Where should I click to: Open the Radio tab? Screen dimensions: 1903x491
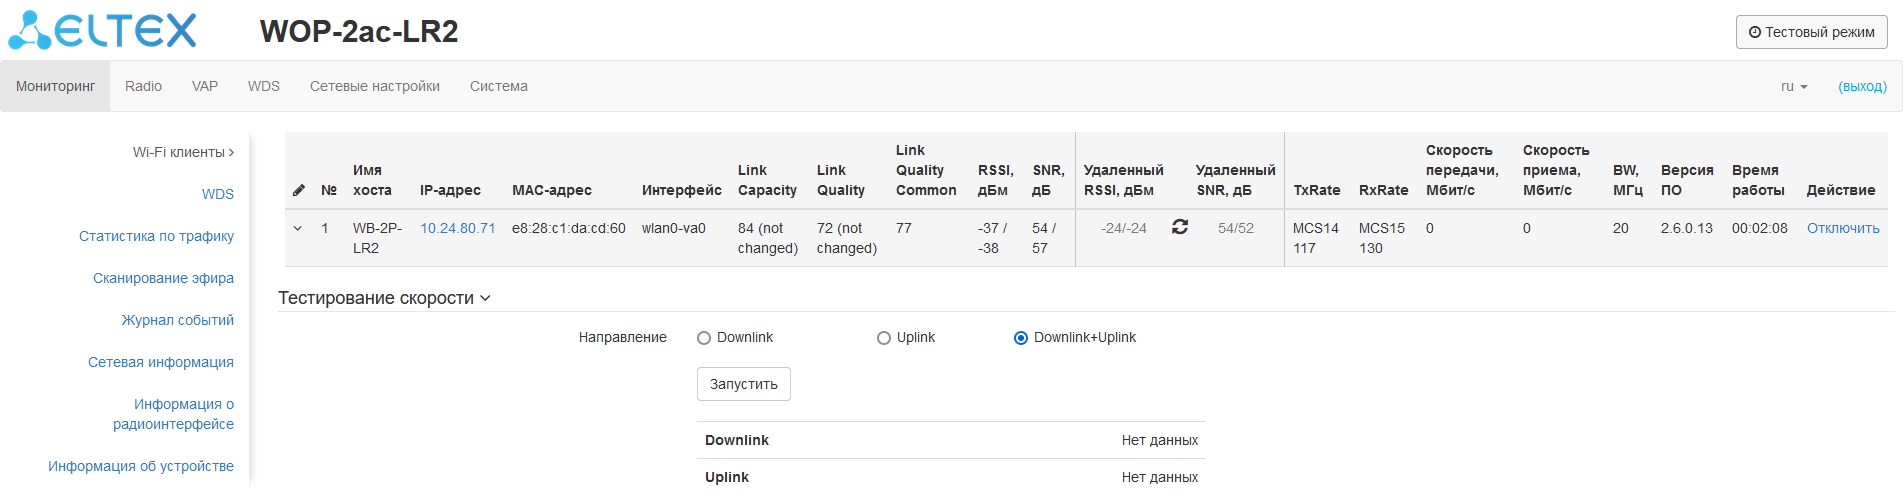143,87
